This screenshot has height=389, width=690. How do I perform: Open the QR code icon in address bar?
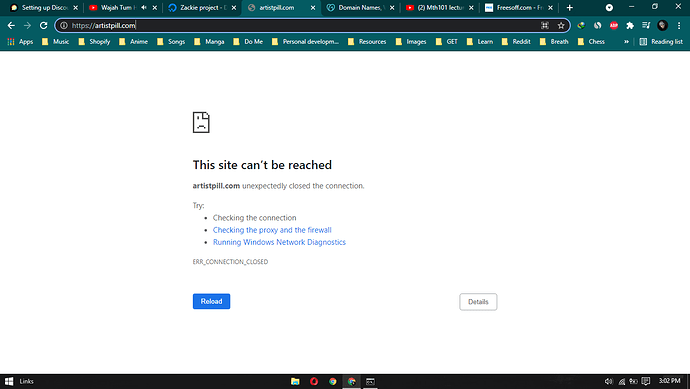point(545,26)
